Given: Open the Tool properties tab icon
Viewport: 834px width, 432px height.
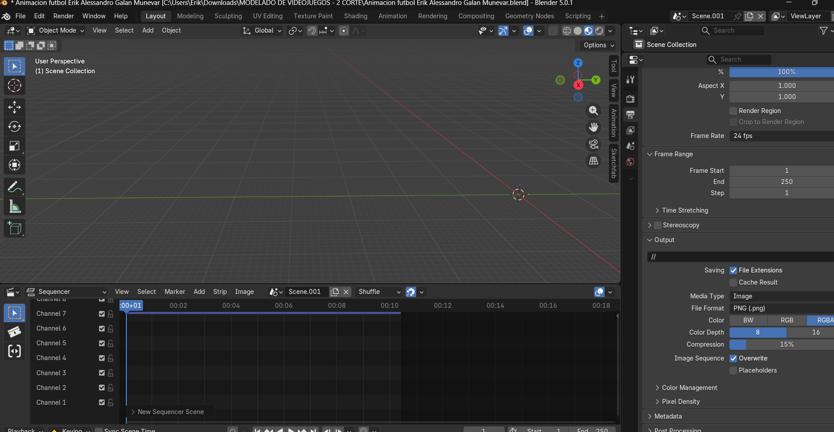Looking at the screenshot, I should tap(630, 79).
